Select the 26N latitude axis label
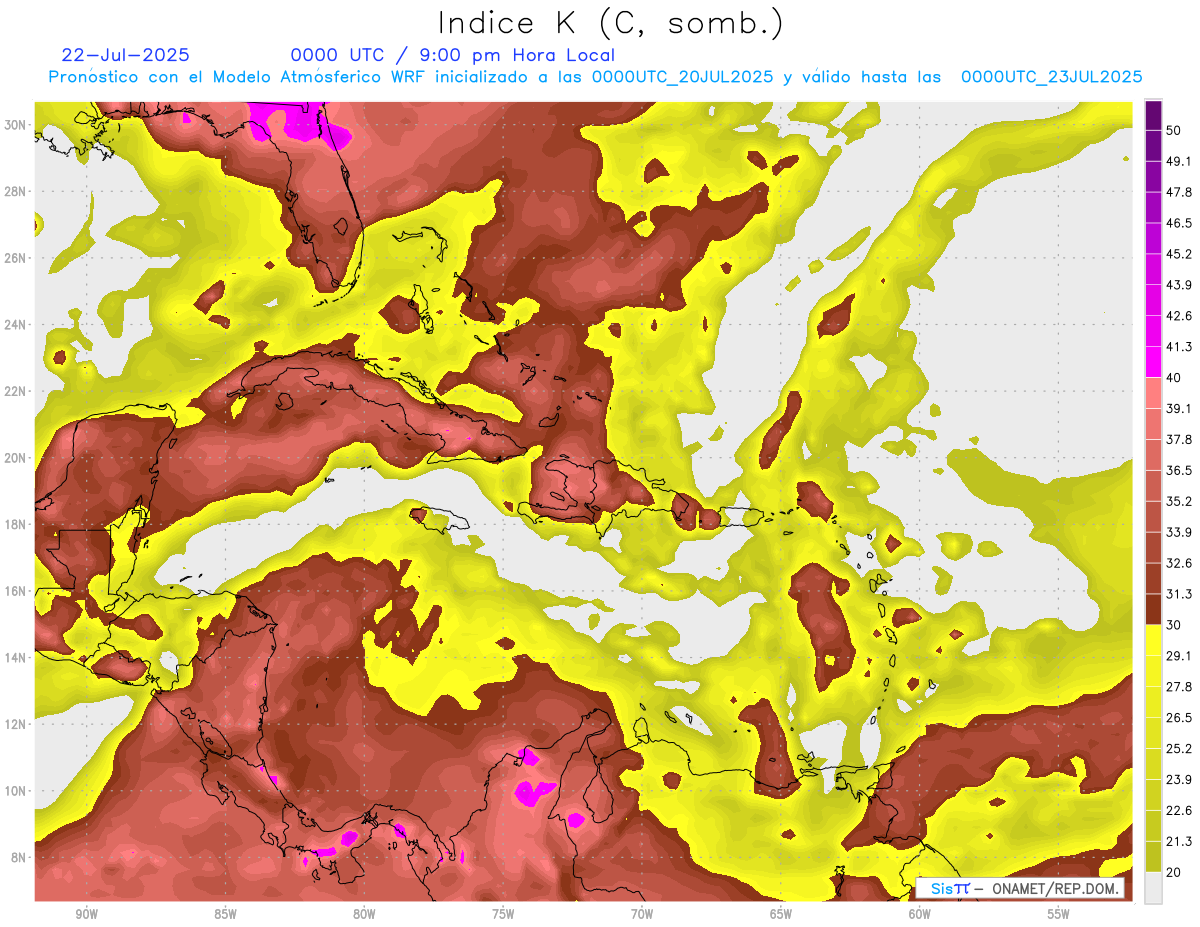Image resolution: width=1200 pixels, height=927 pixels. pos(15,258)
